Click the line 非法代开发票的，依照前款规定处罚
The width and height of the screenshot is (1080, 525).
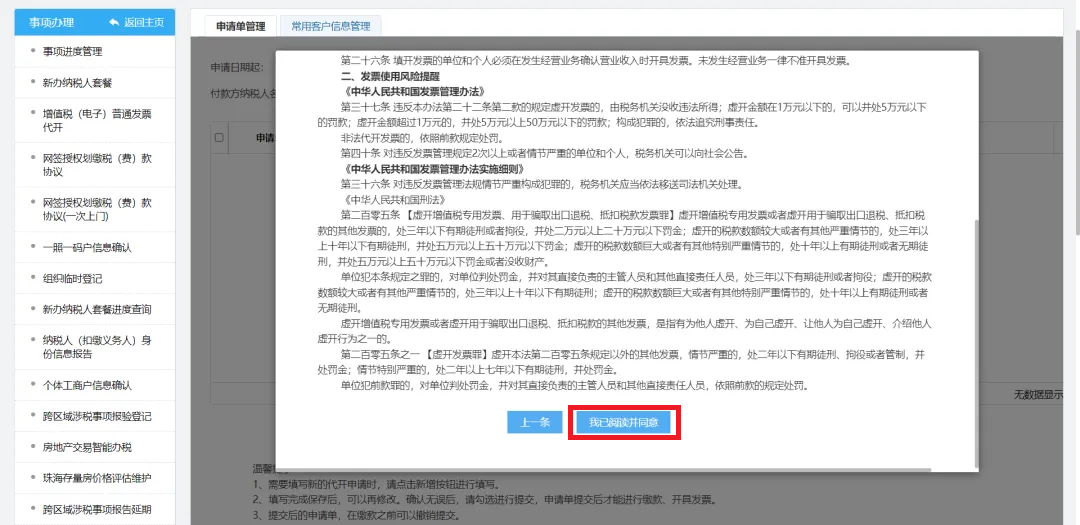[x=422, y=138]
